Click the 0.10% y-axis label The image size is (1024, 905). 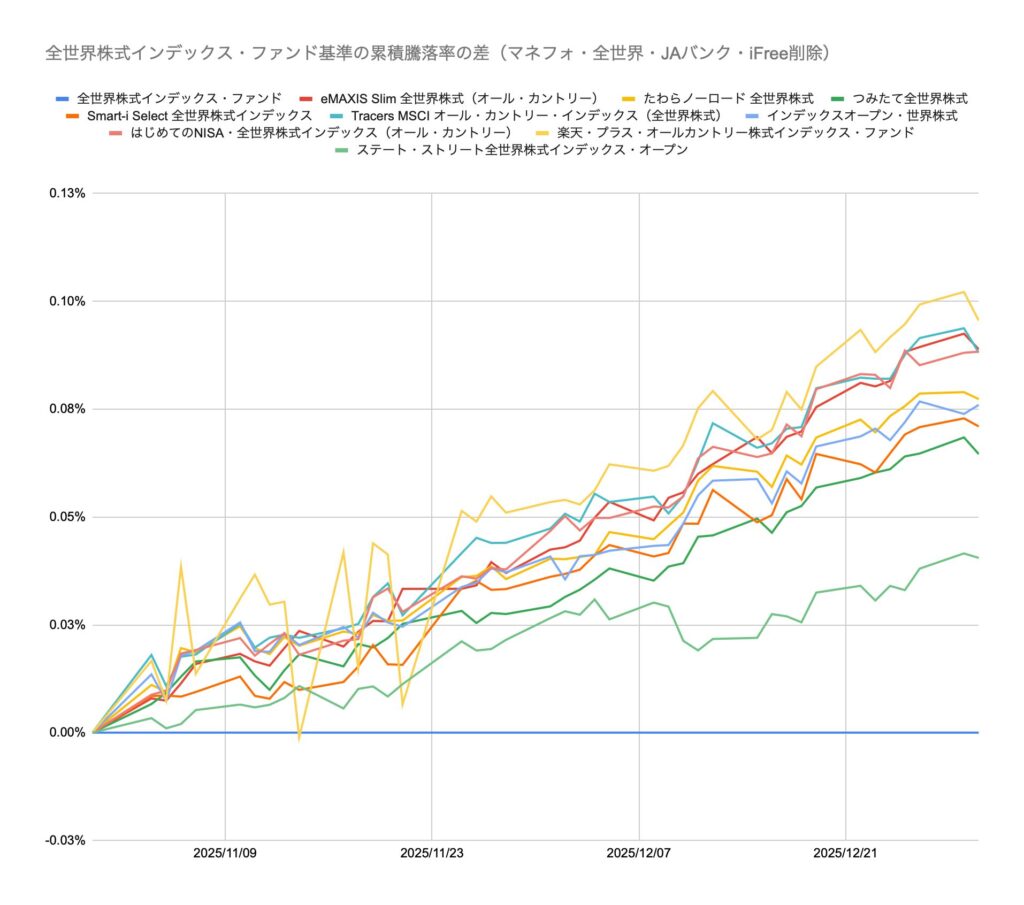(x=64, y=301)
